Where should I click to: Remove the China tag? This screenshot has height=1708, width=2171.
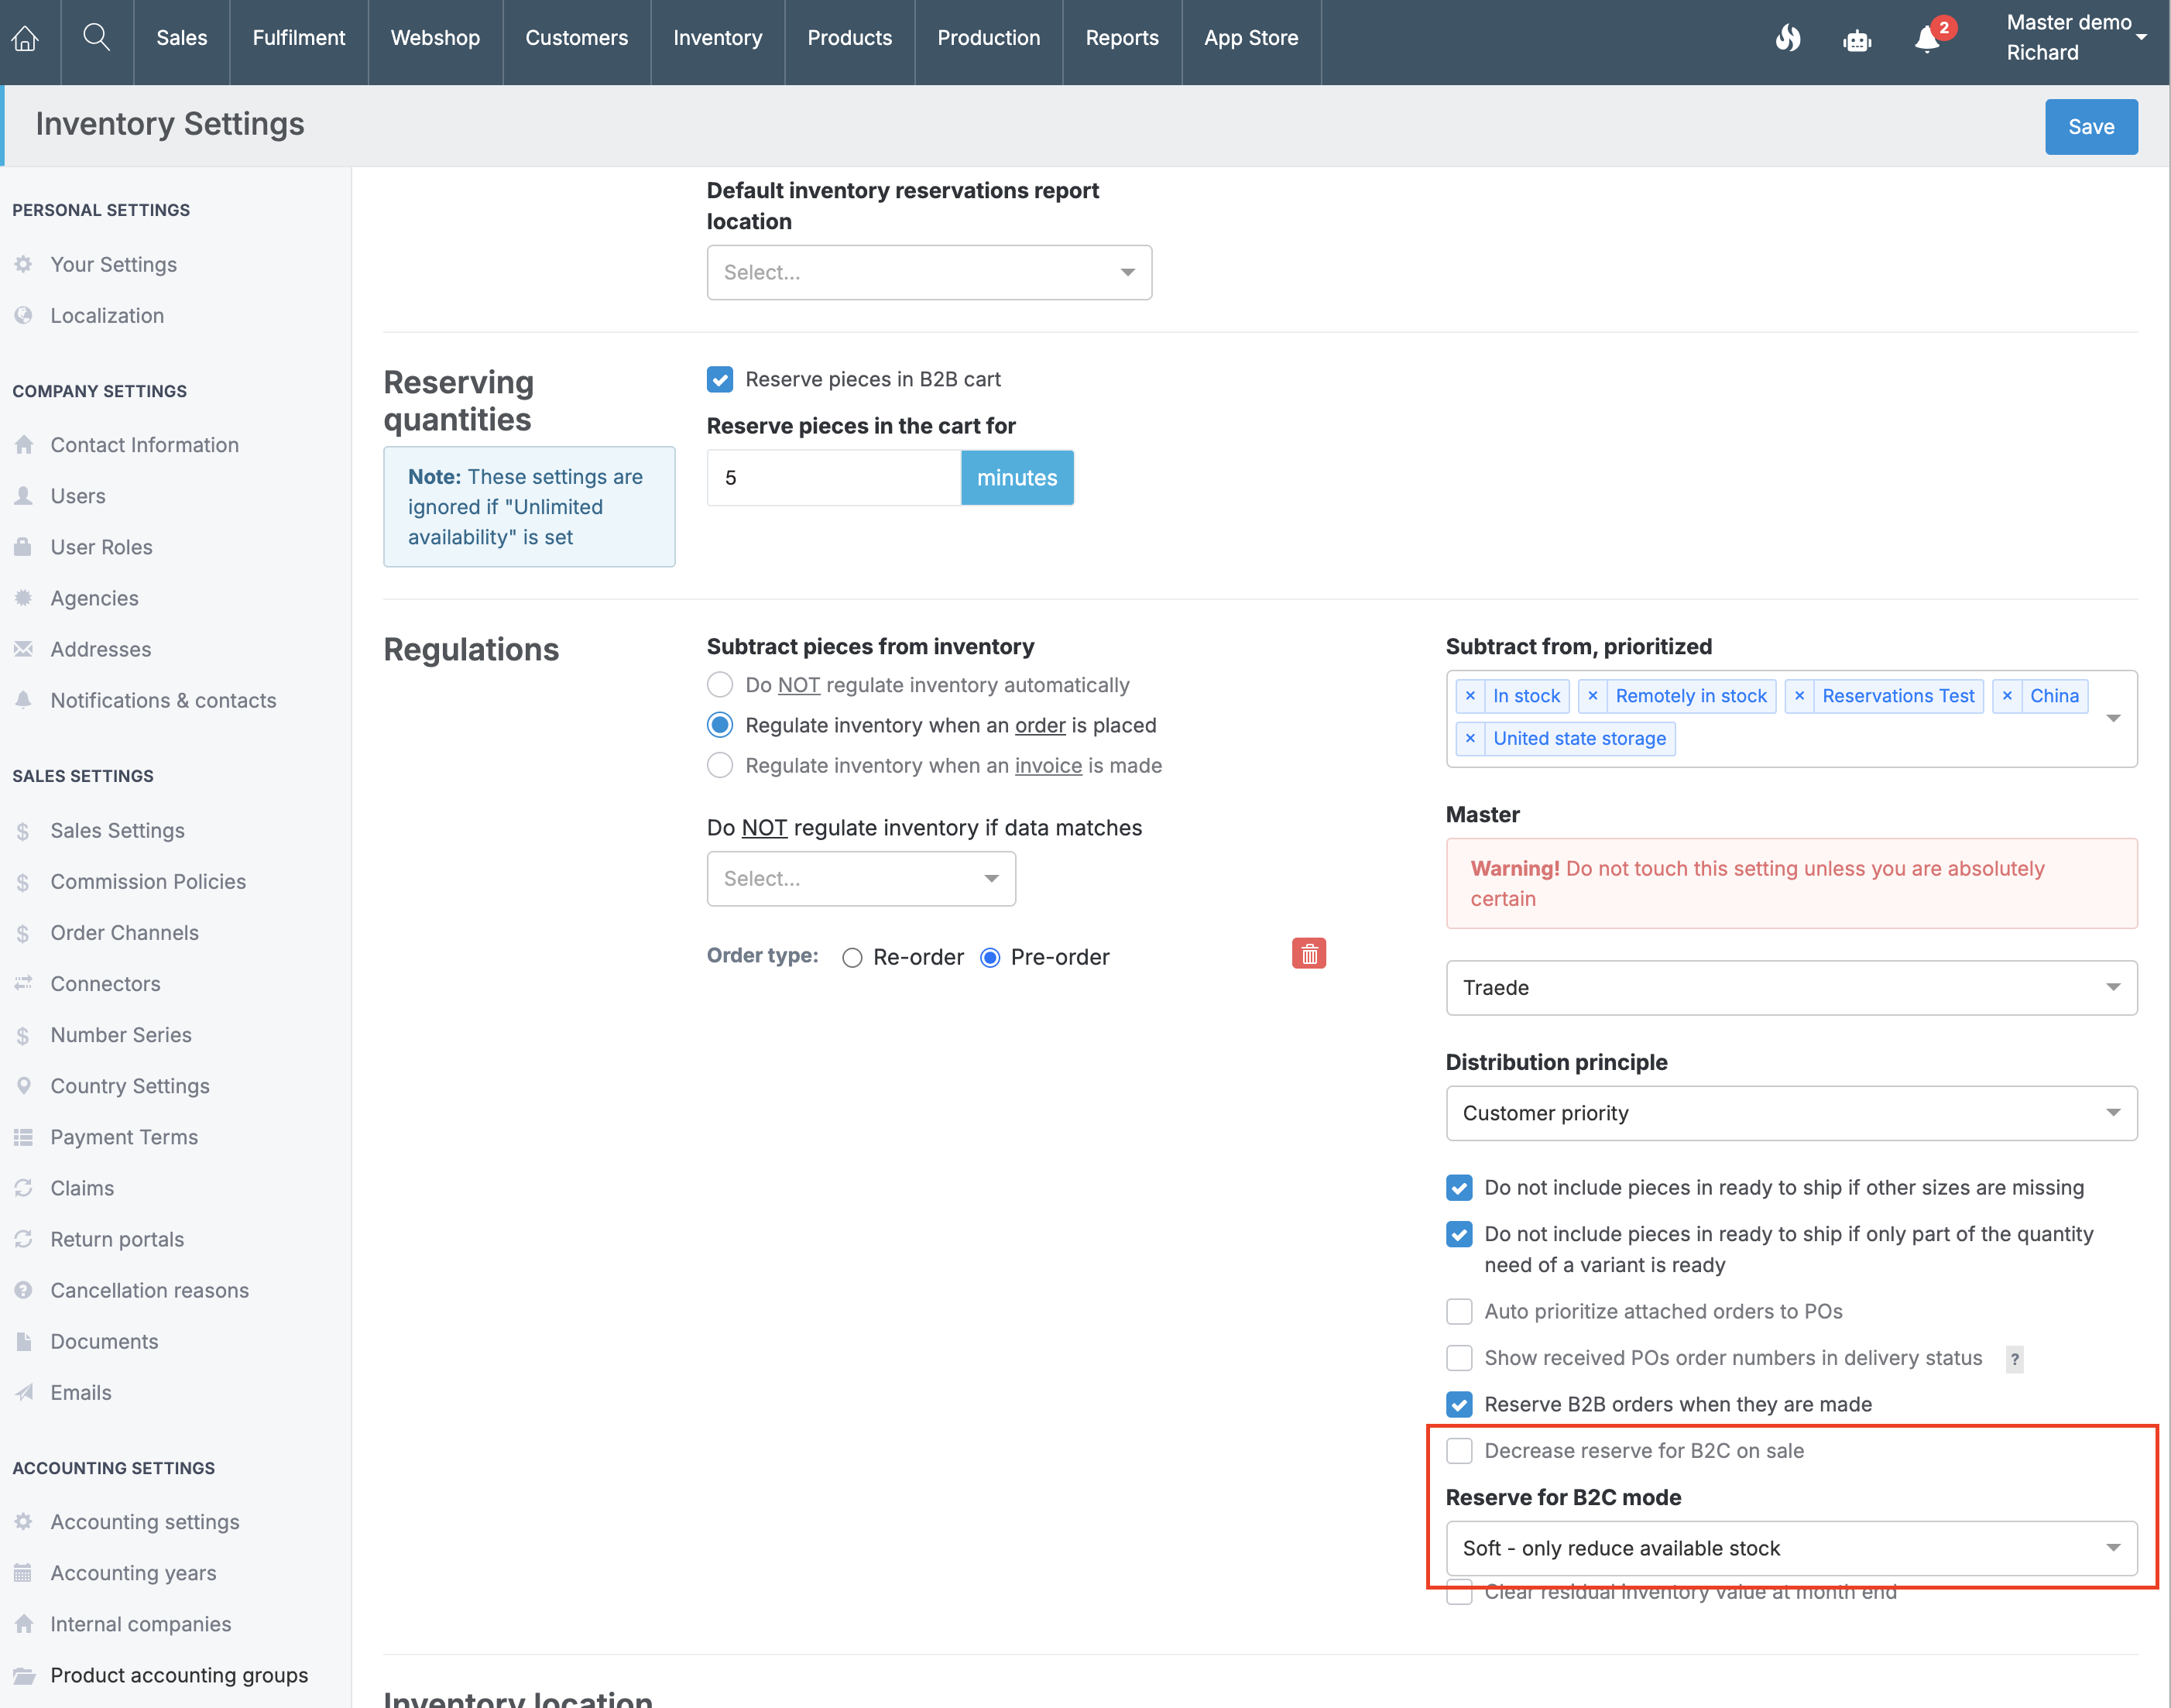pos(2006,696)
